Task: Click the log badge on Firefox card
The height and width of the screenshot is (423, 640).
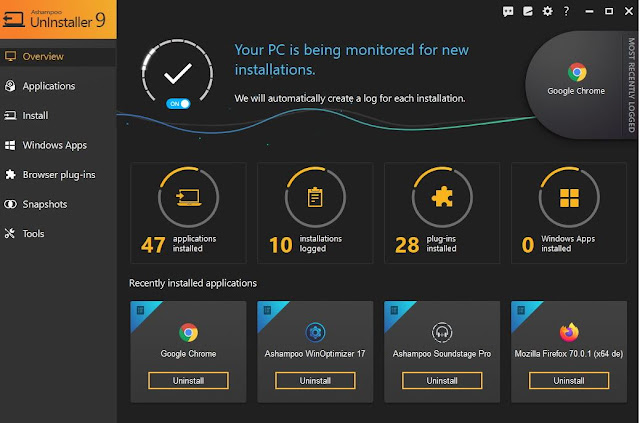Action: (x=521, y=310)
